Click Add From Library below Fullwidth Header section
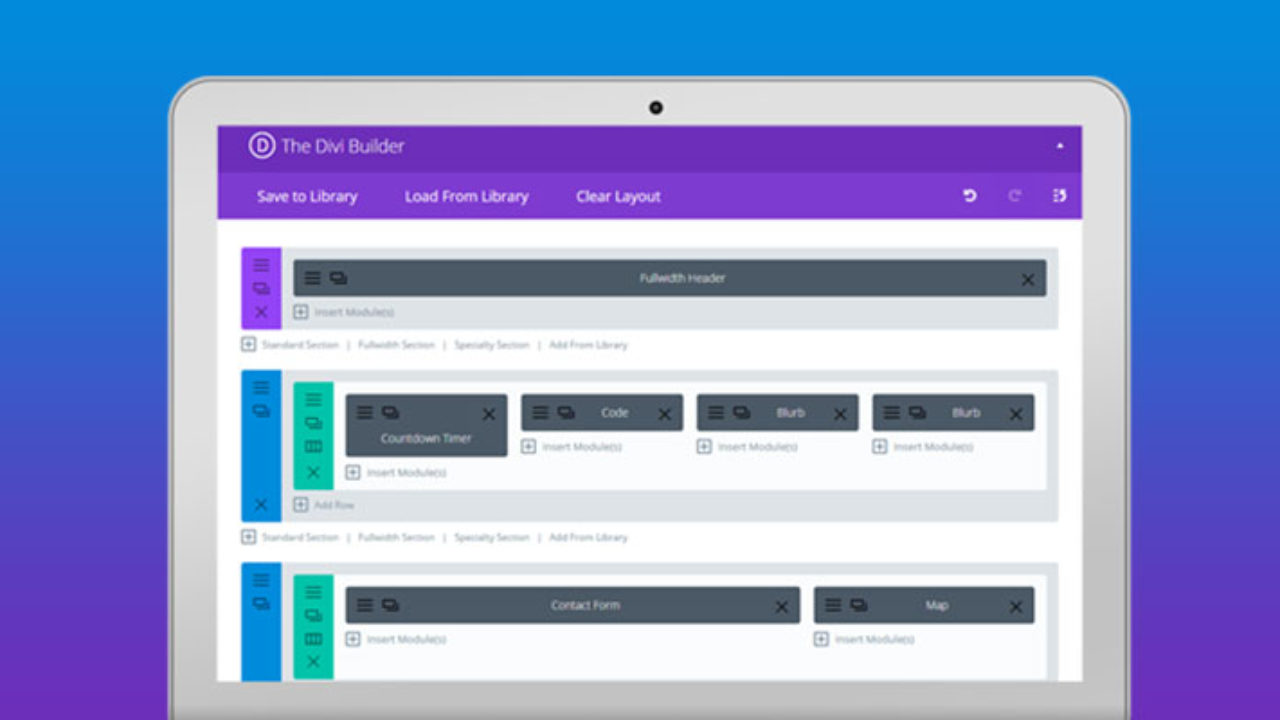Screen dimensions: 1280x720 (x=588, y=344)
